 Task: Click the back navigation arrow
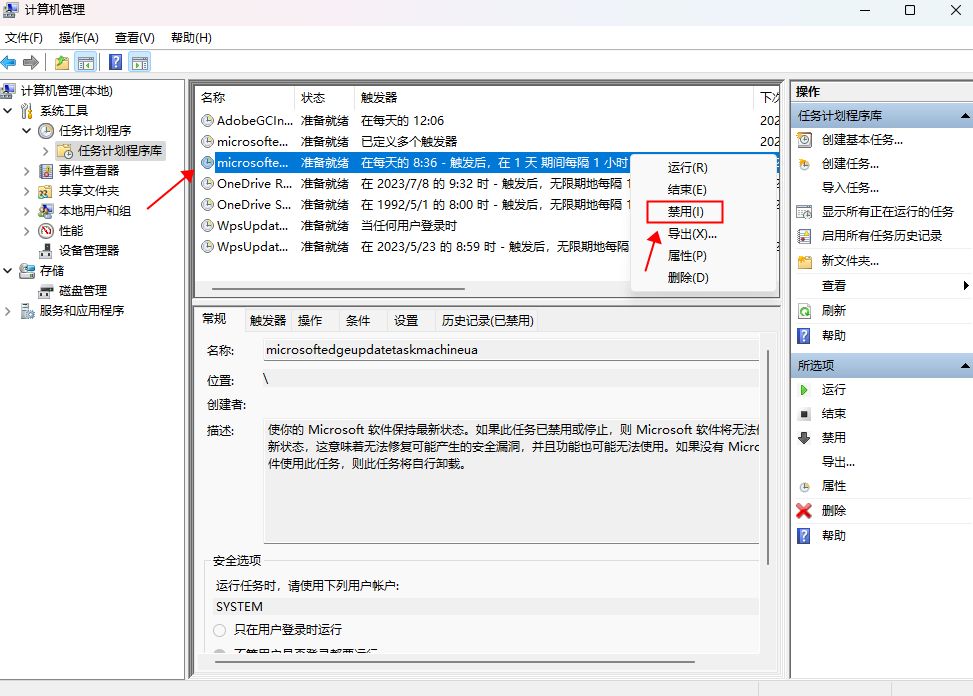tap(10, 61)
